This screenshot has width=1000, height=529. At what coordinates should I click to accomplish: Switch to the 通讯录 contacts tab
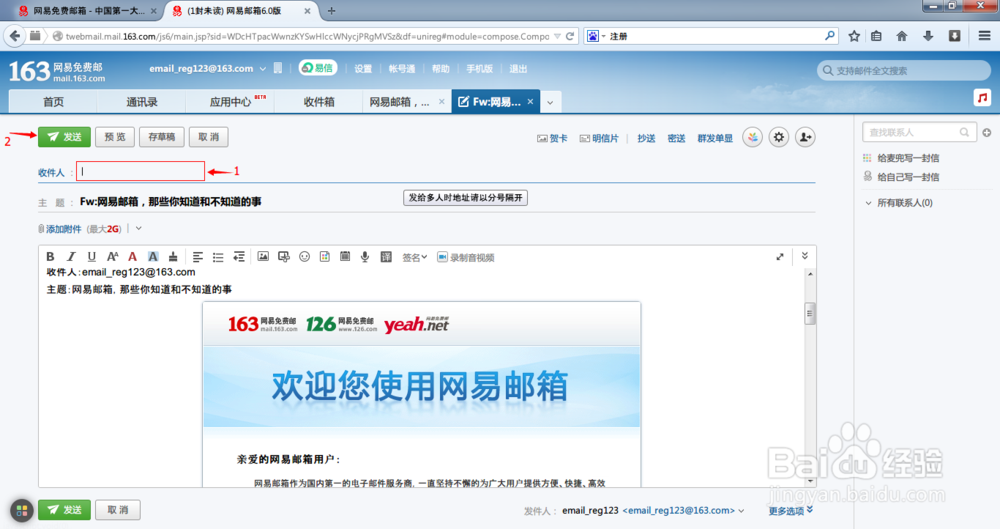[x=142, y=101]
